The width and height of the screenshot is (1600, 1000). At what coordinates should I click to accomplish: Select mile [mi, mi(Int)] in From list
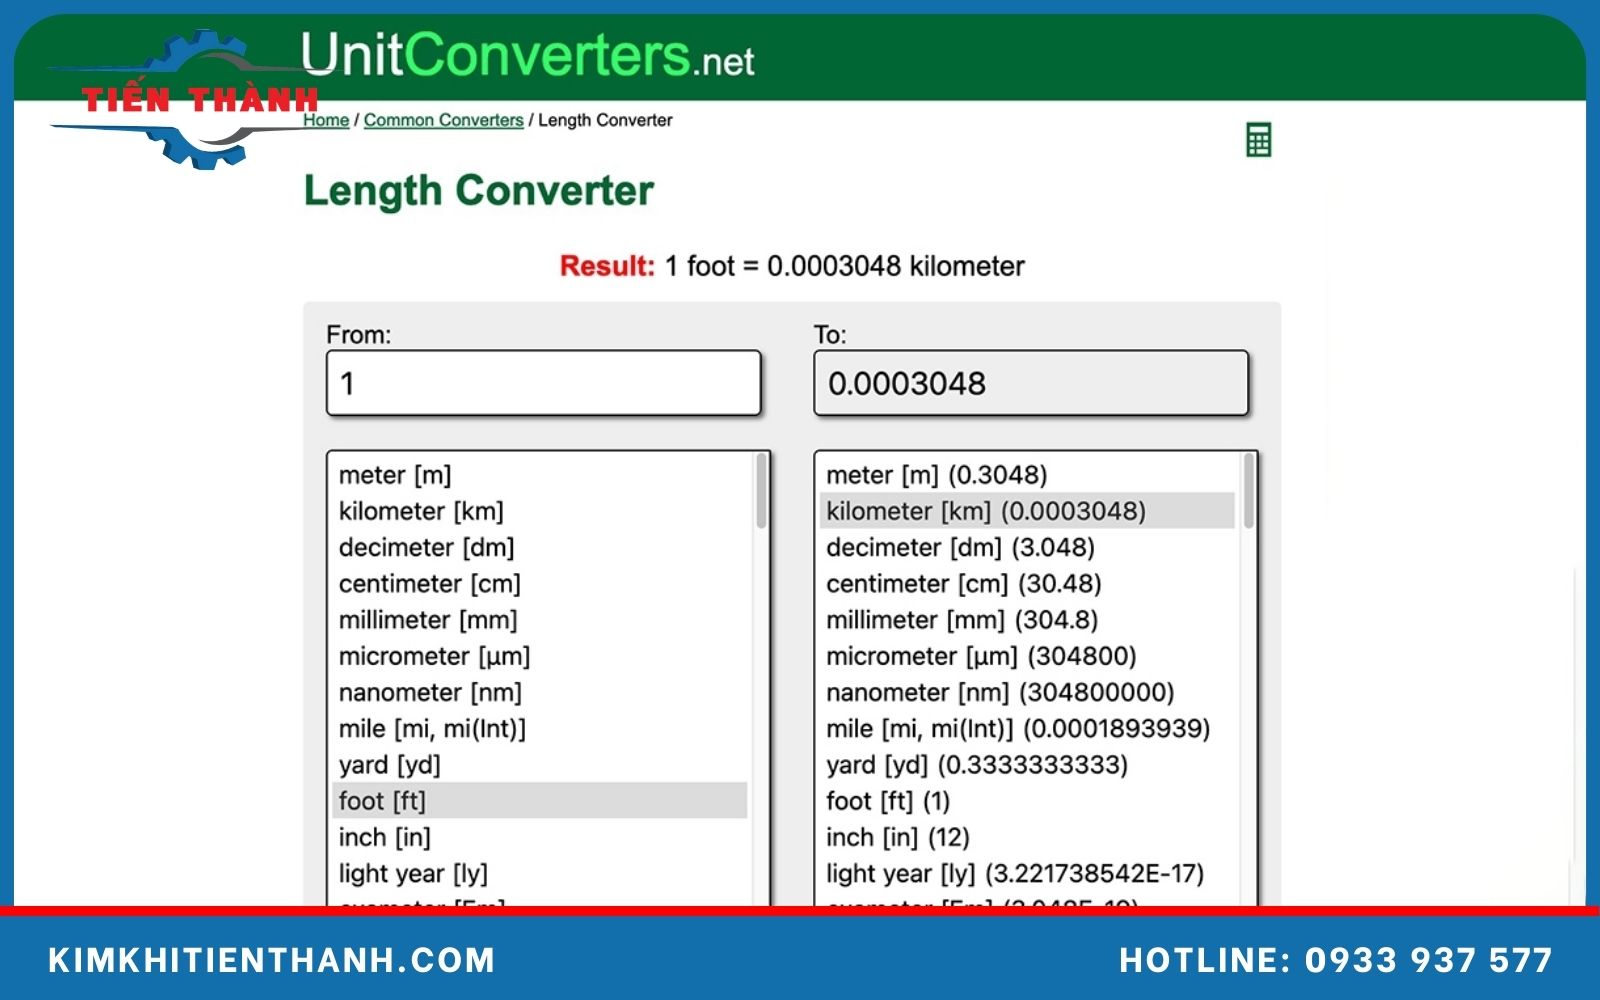pyautogui.click(x=432, y=729)
